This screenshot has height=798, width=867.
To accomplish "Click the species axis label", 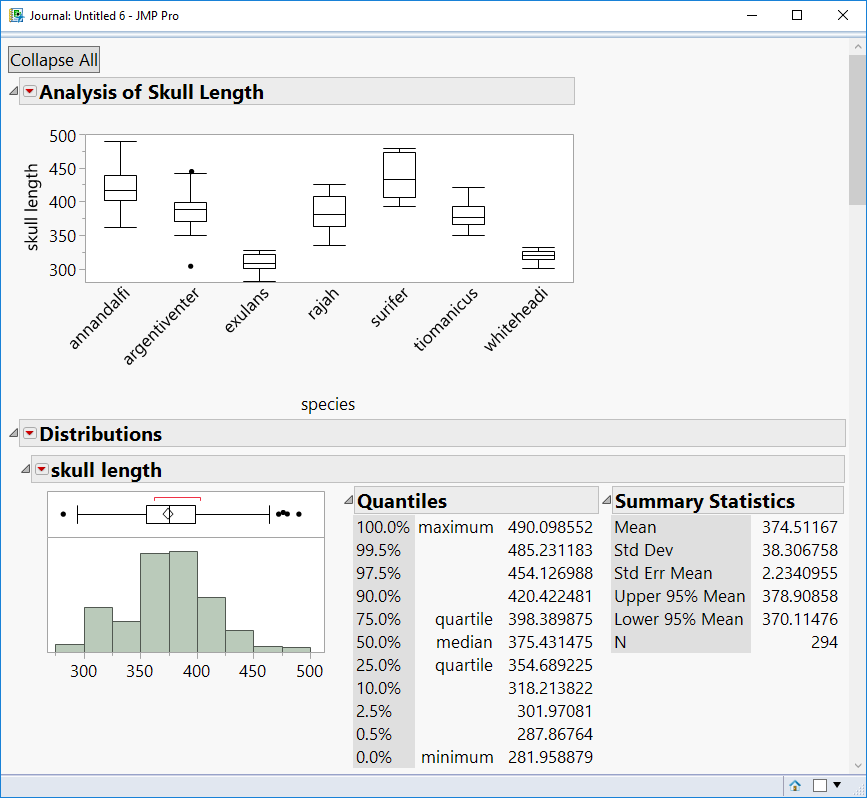I will tap(328, 404).
